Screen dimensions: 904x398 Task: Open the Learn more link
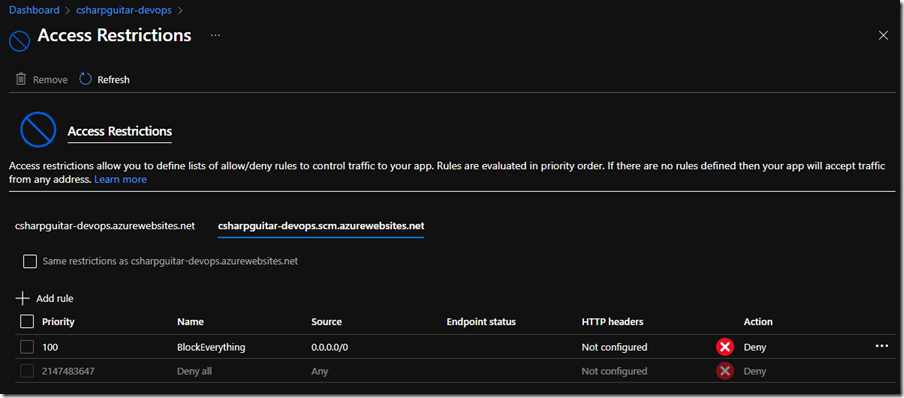(x=120, y=179)
